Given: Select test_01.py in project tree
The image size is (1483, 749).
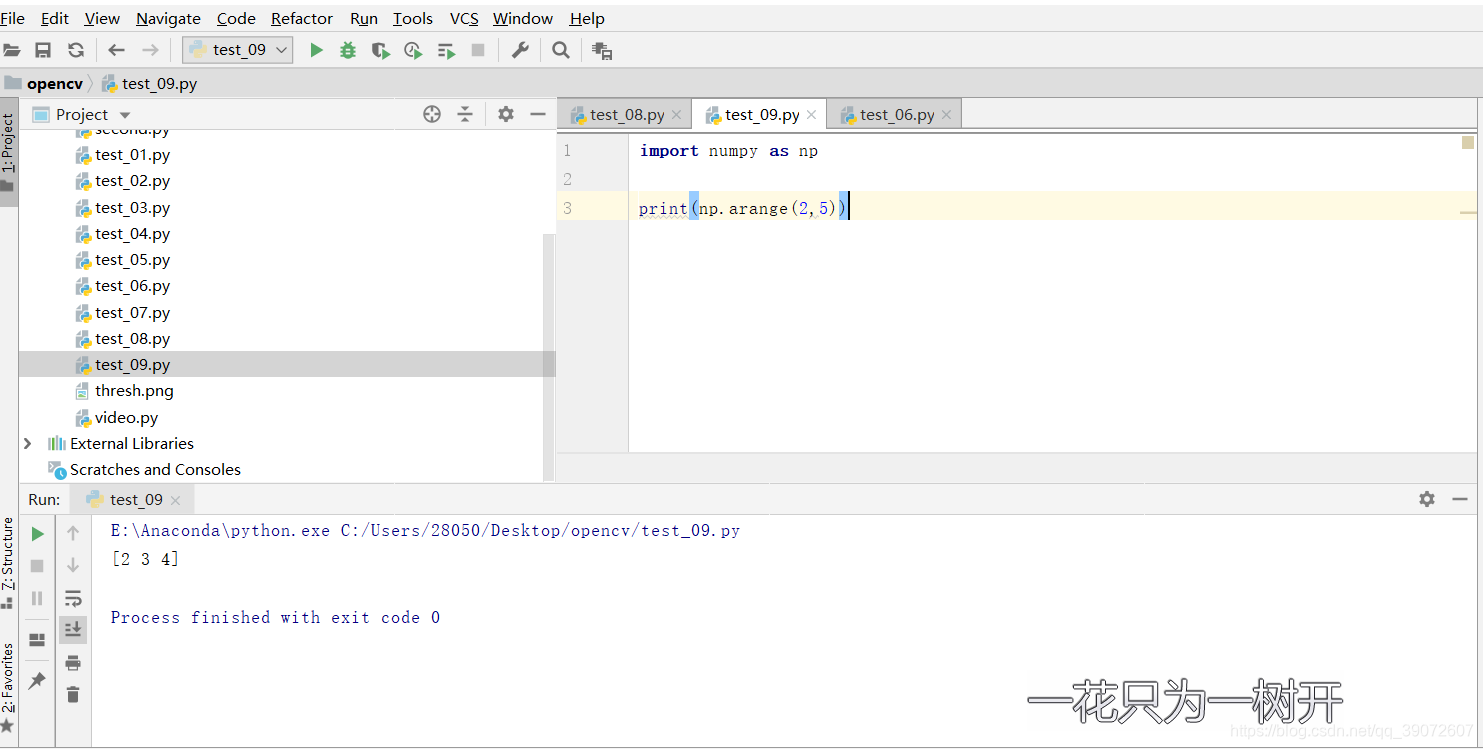Looking at the screenshot, I should click(x=133, y=155).
